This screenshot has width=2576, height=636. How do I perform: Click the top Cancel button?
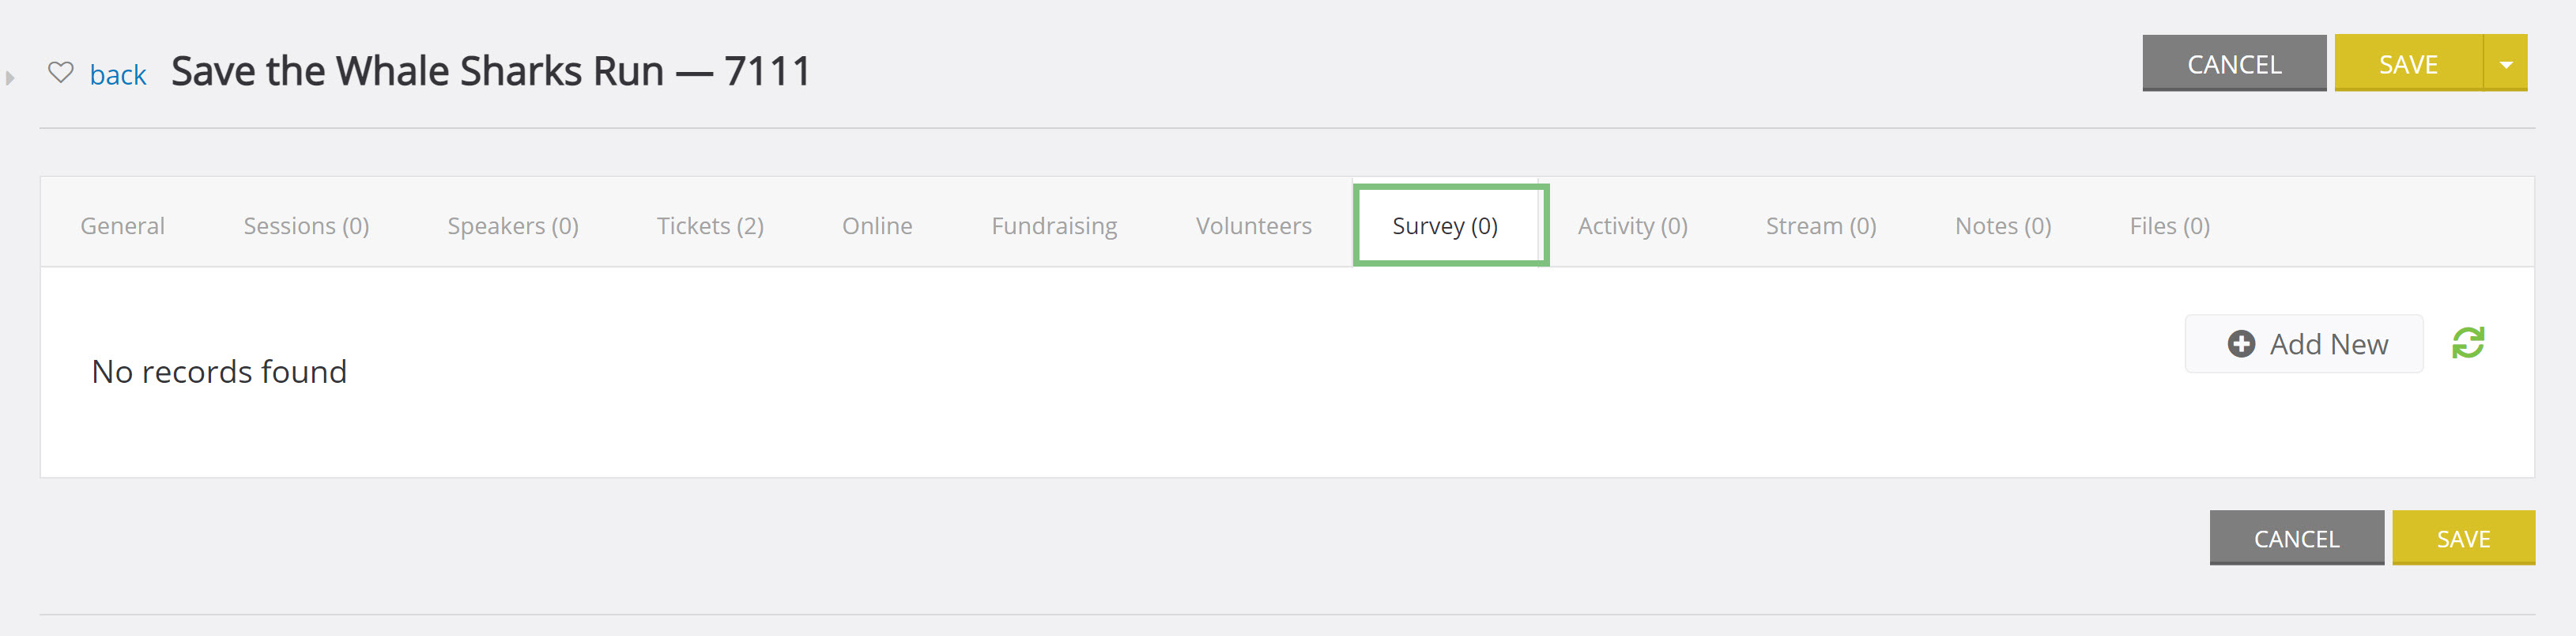(x=2234, y=64)
